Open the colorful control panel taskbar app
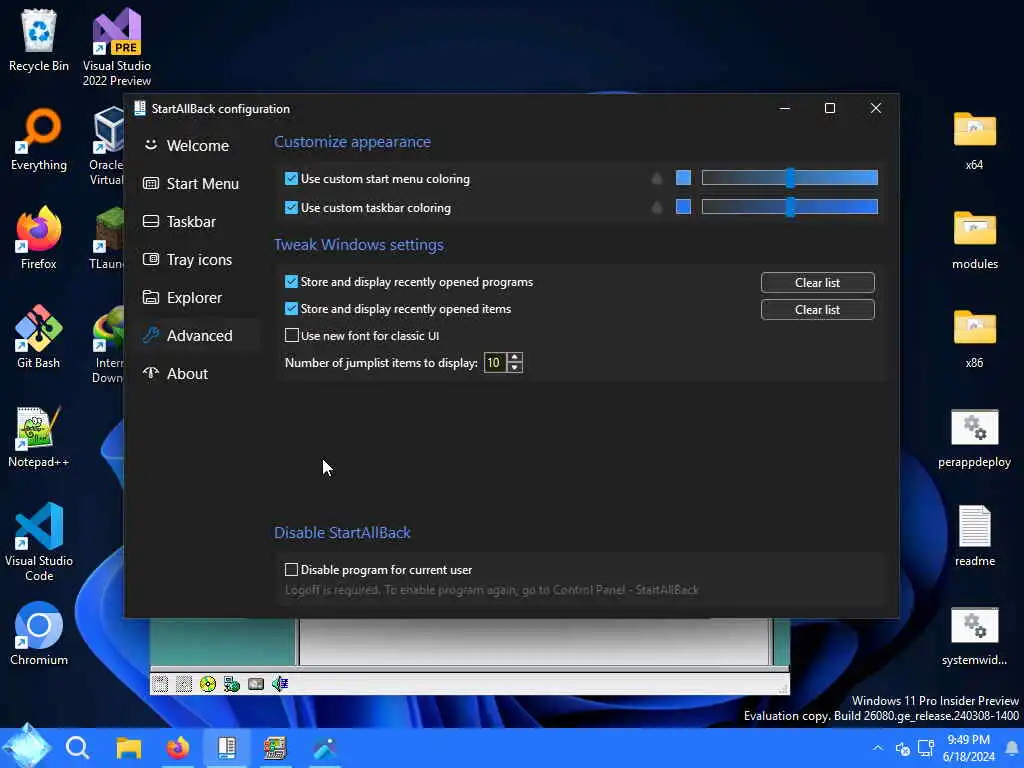1024x768 pixels. 275,747
